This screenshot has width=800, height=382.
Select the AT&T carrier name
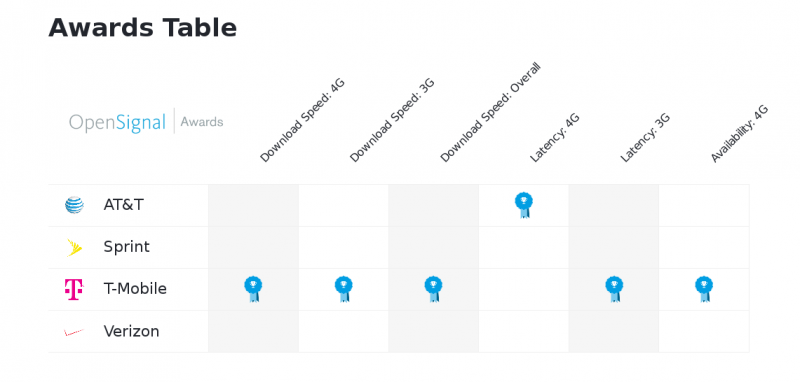[123, 205]
